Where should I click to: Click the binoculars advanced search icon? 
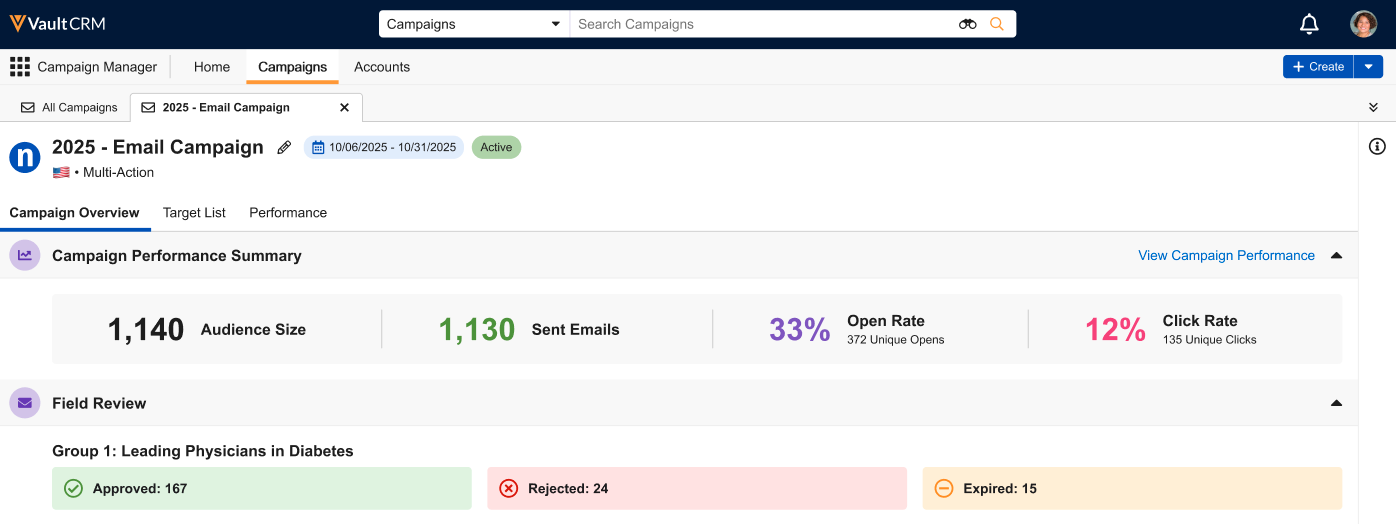(x=967, y=24)
